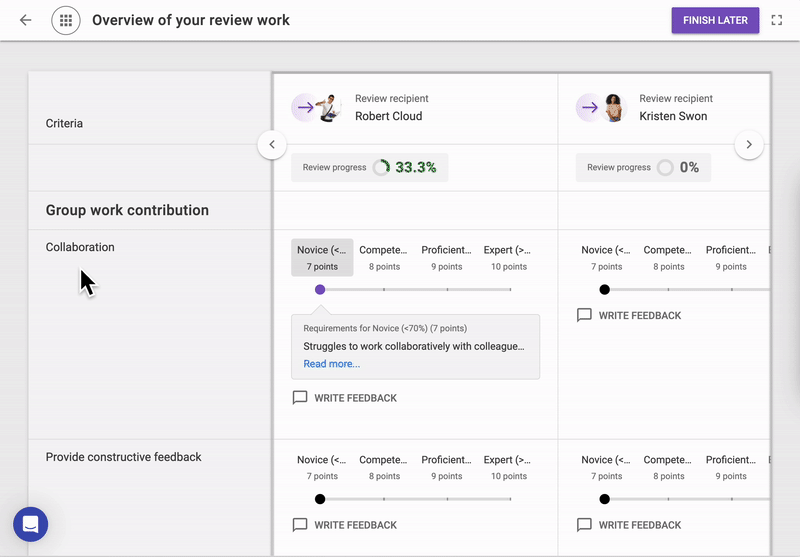Image resolution: width=800 pixels, height=557 pixels.
Task: Click Kristen Swon's avatar
Action: coord(613,108)
